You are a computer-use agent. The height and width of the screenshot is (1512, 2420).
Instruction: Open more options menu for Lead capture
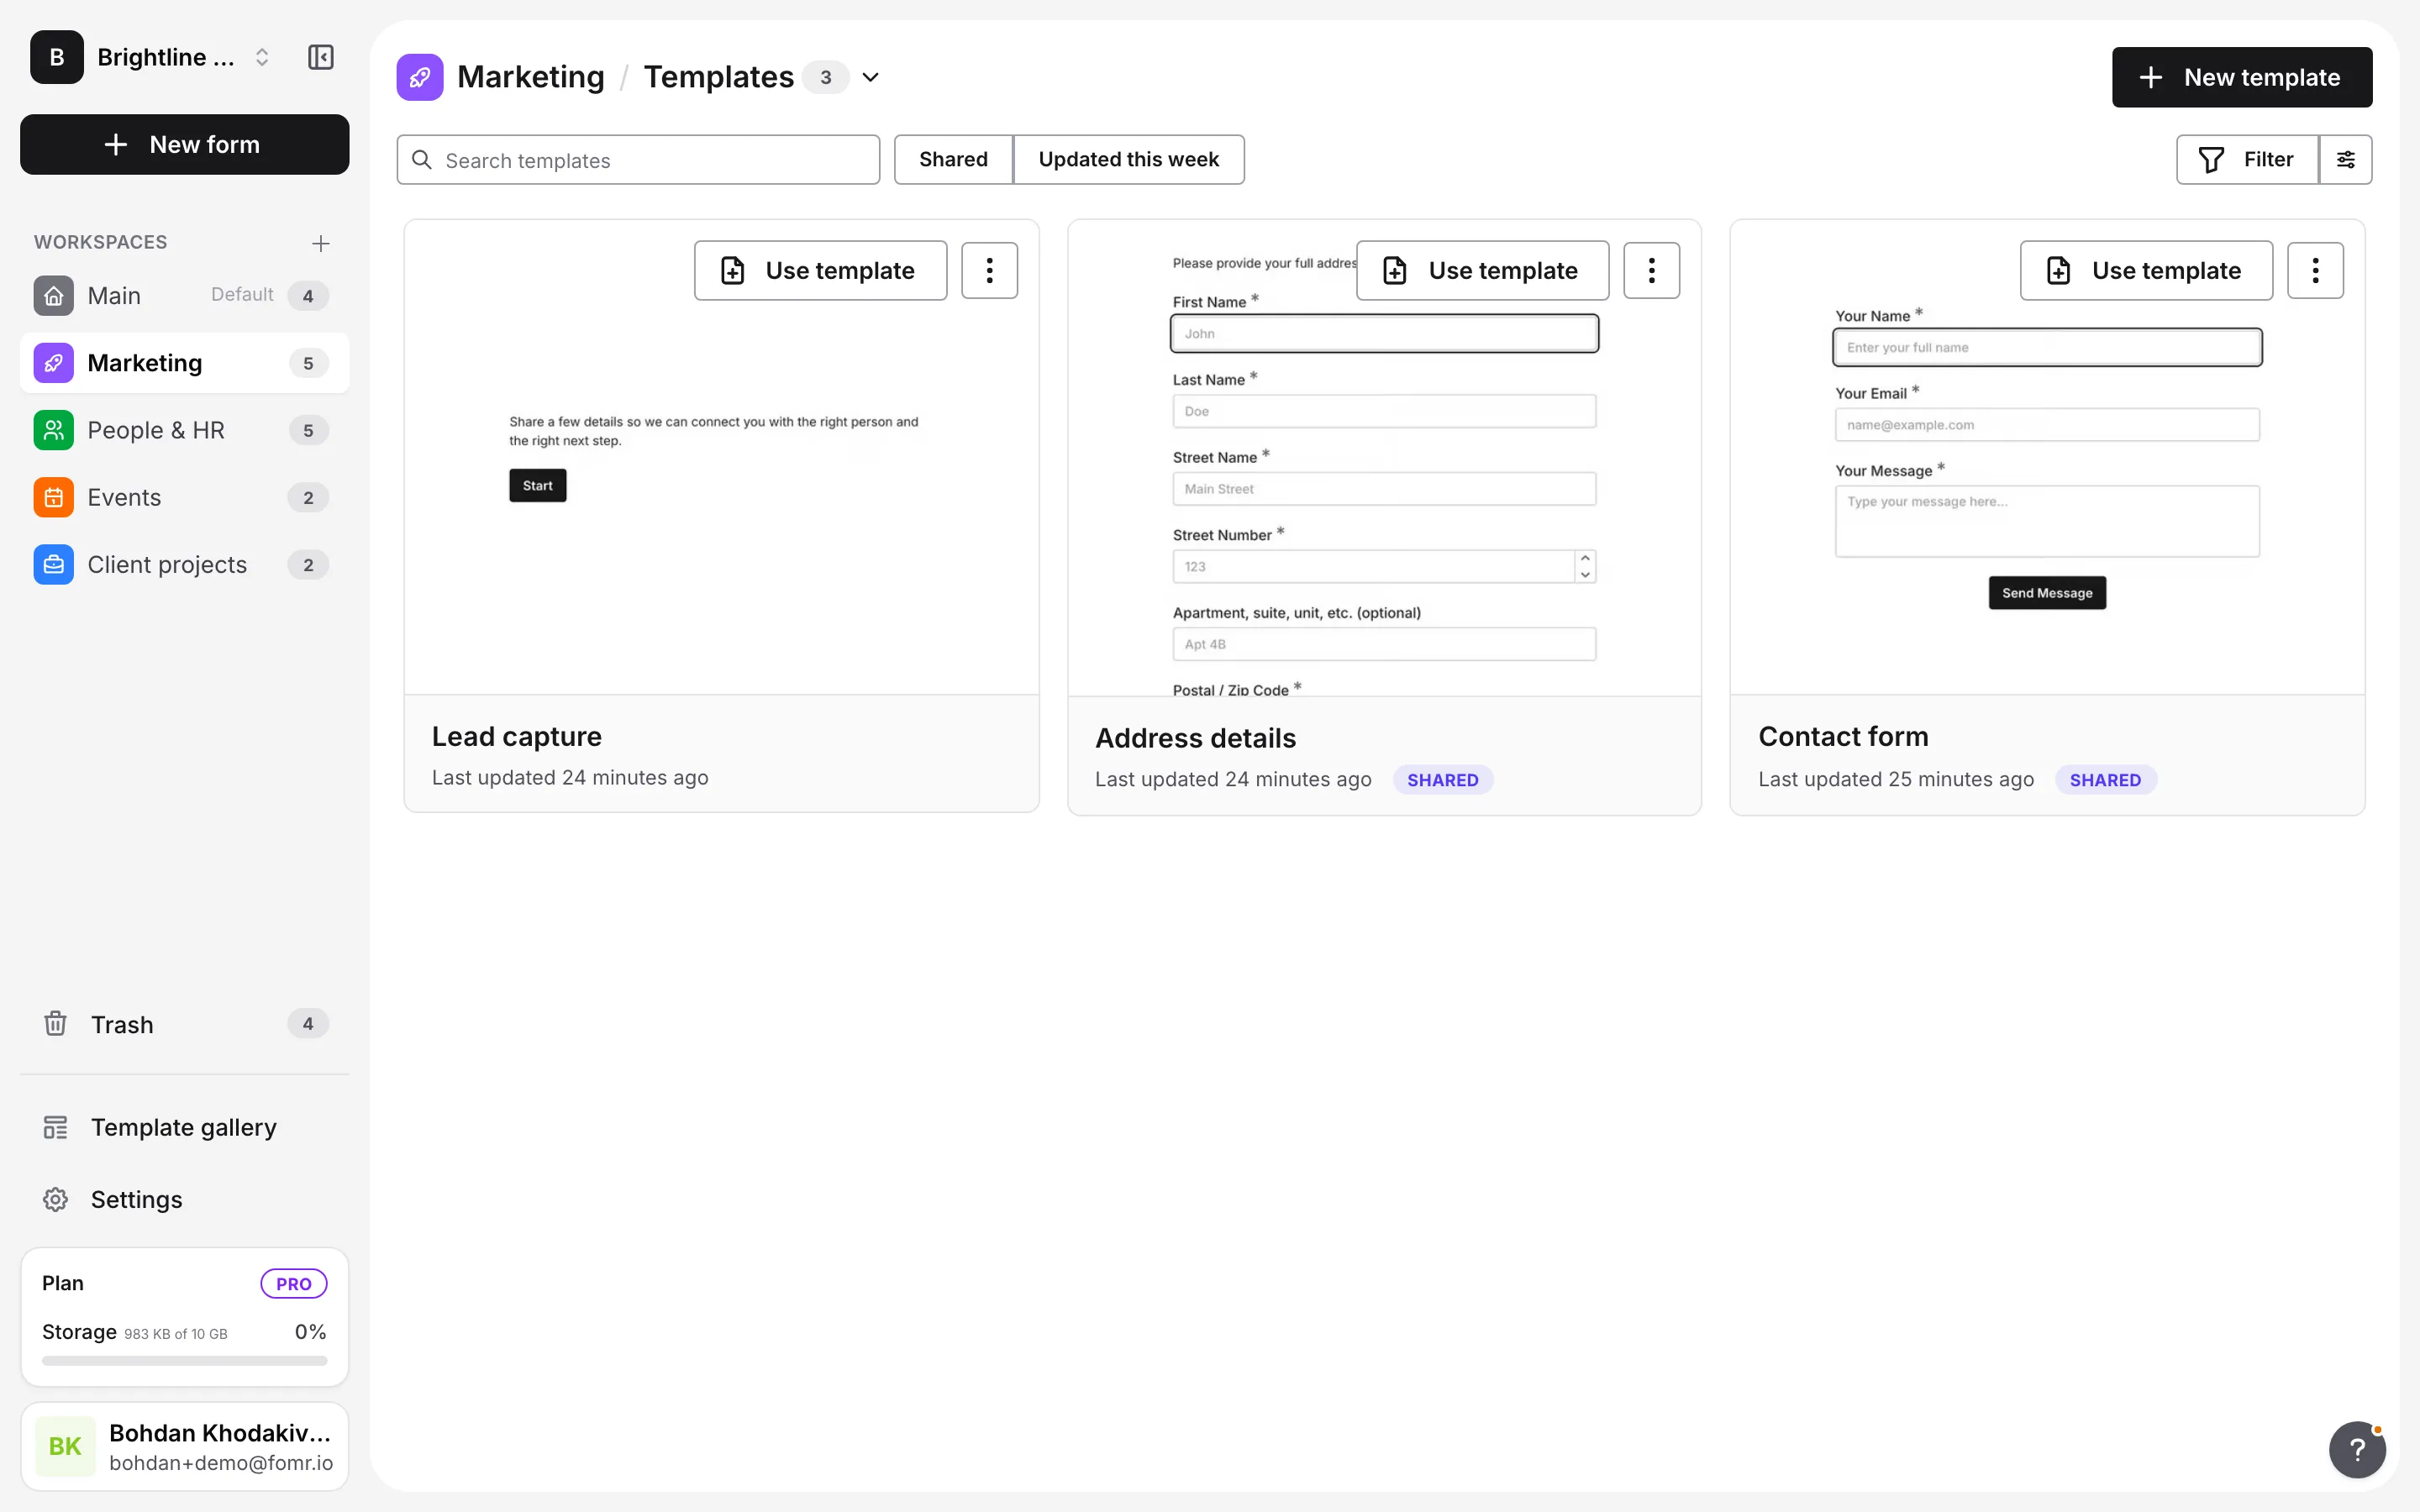pyautogui.click(x=989, y=270)
